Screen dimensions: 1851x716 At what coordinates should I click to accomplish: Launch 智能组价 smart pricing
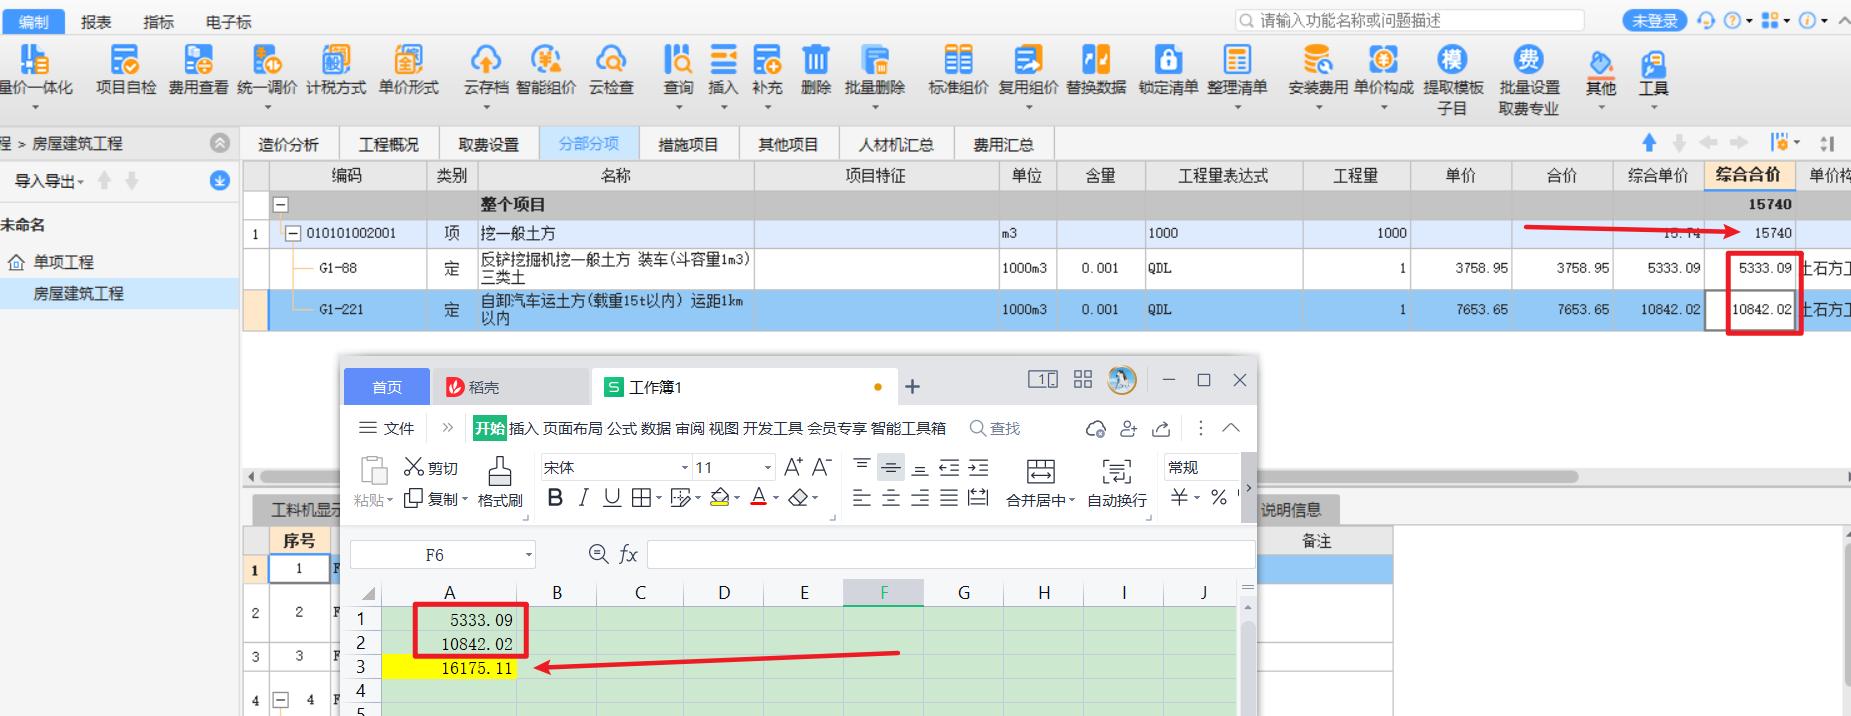545,70
